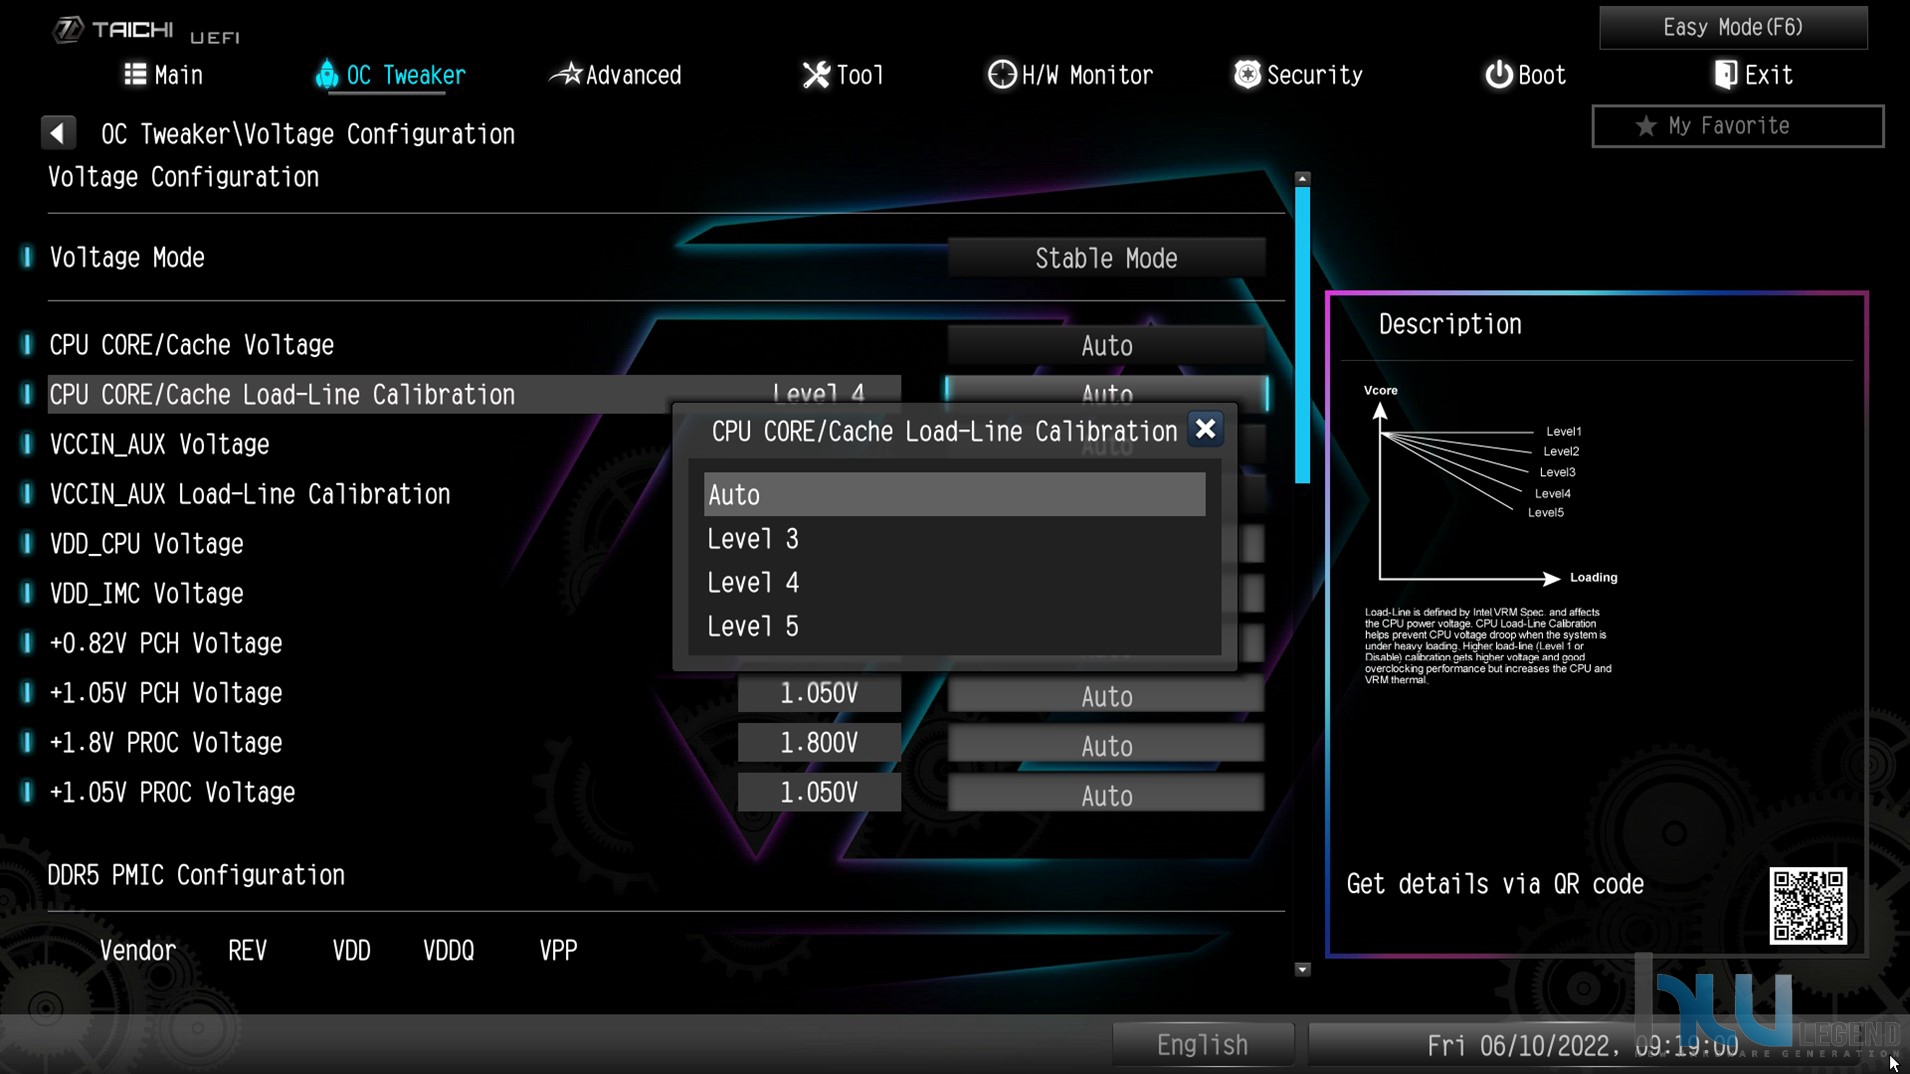Click the Vendor column header
Image resolution: width=1910 pixels, height=1074 pixels.
137,950
